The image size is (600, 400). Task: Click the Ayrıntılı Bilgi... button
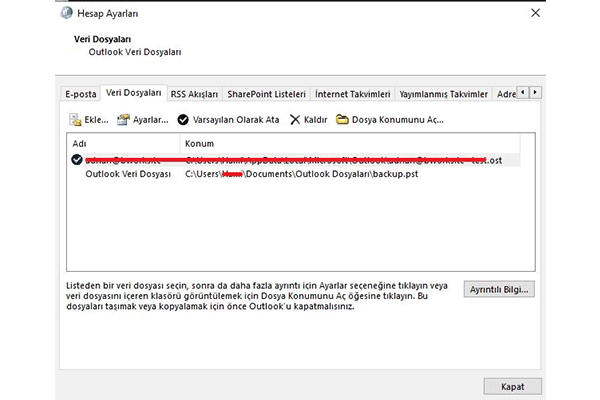coord(499,289)
